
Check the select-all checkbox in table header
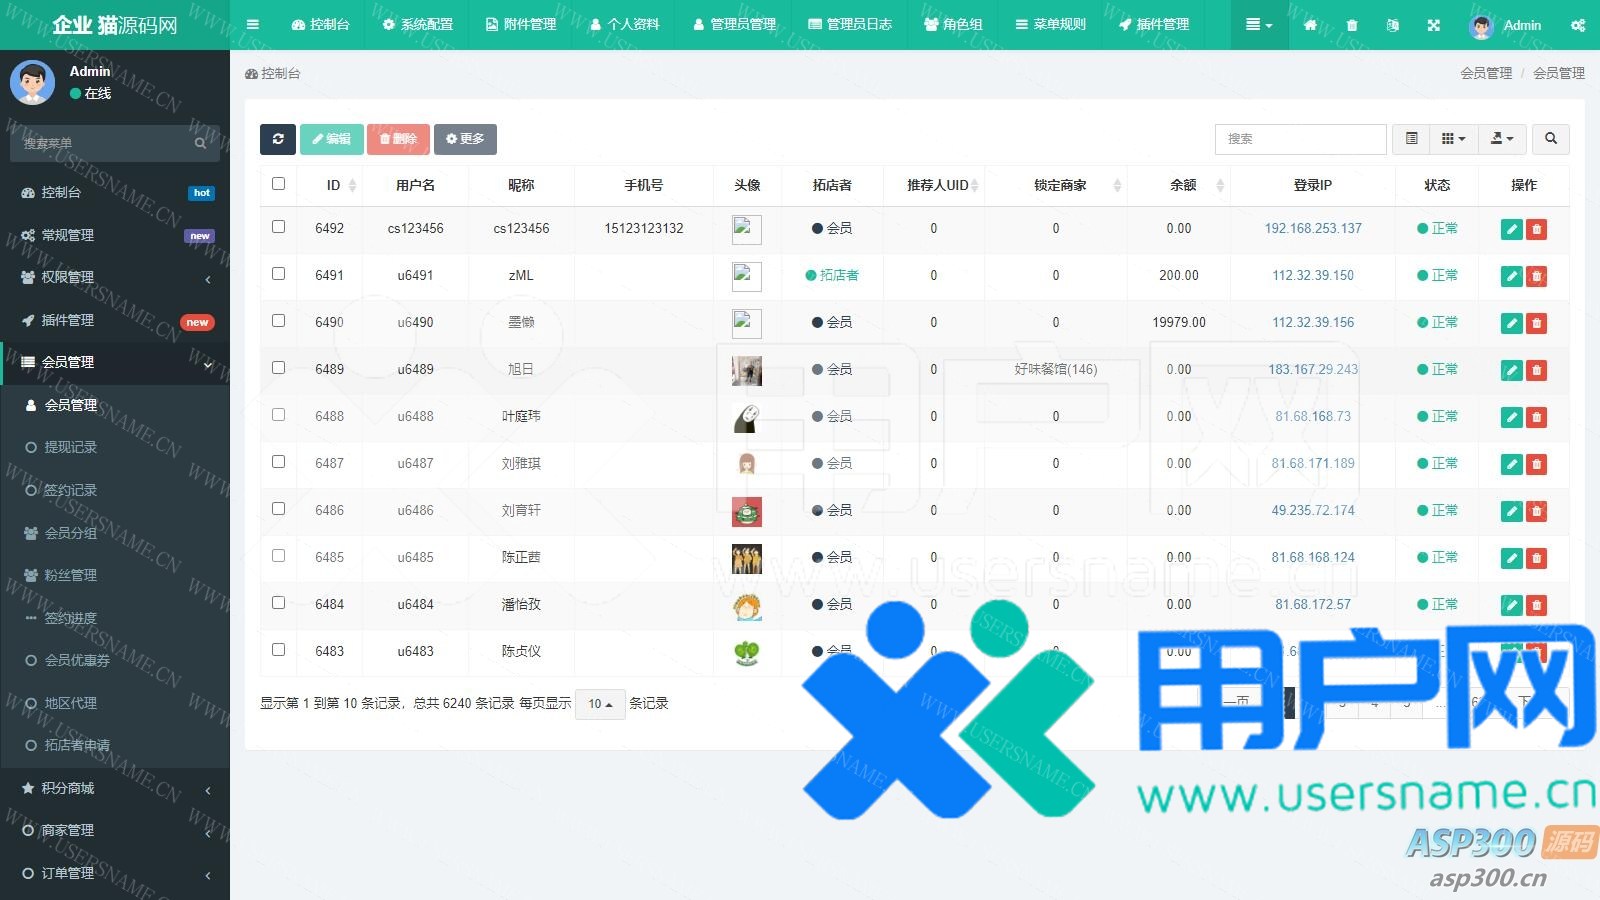(278, 184)
